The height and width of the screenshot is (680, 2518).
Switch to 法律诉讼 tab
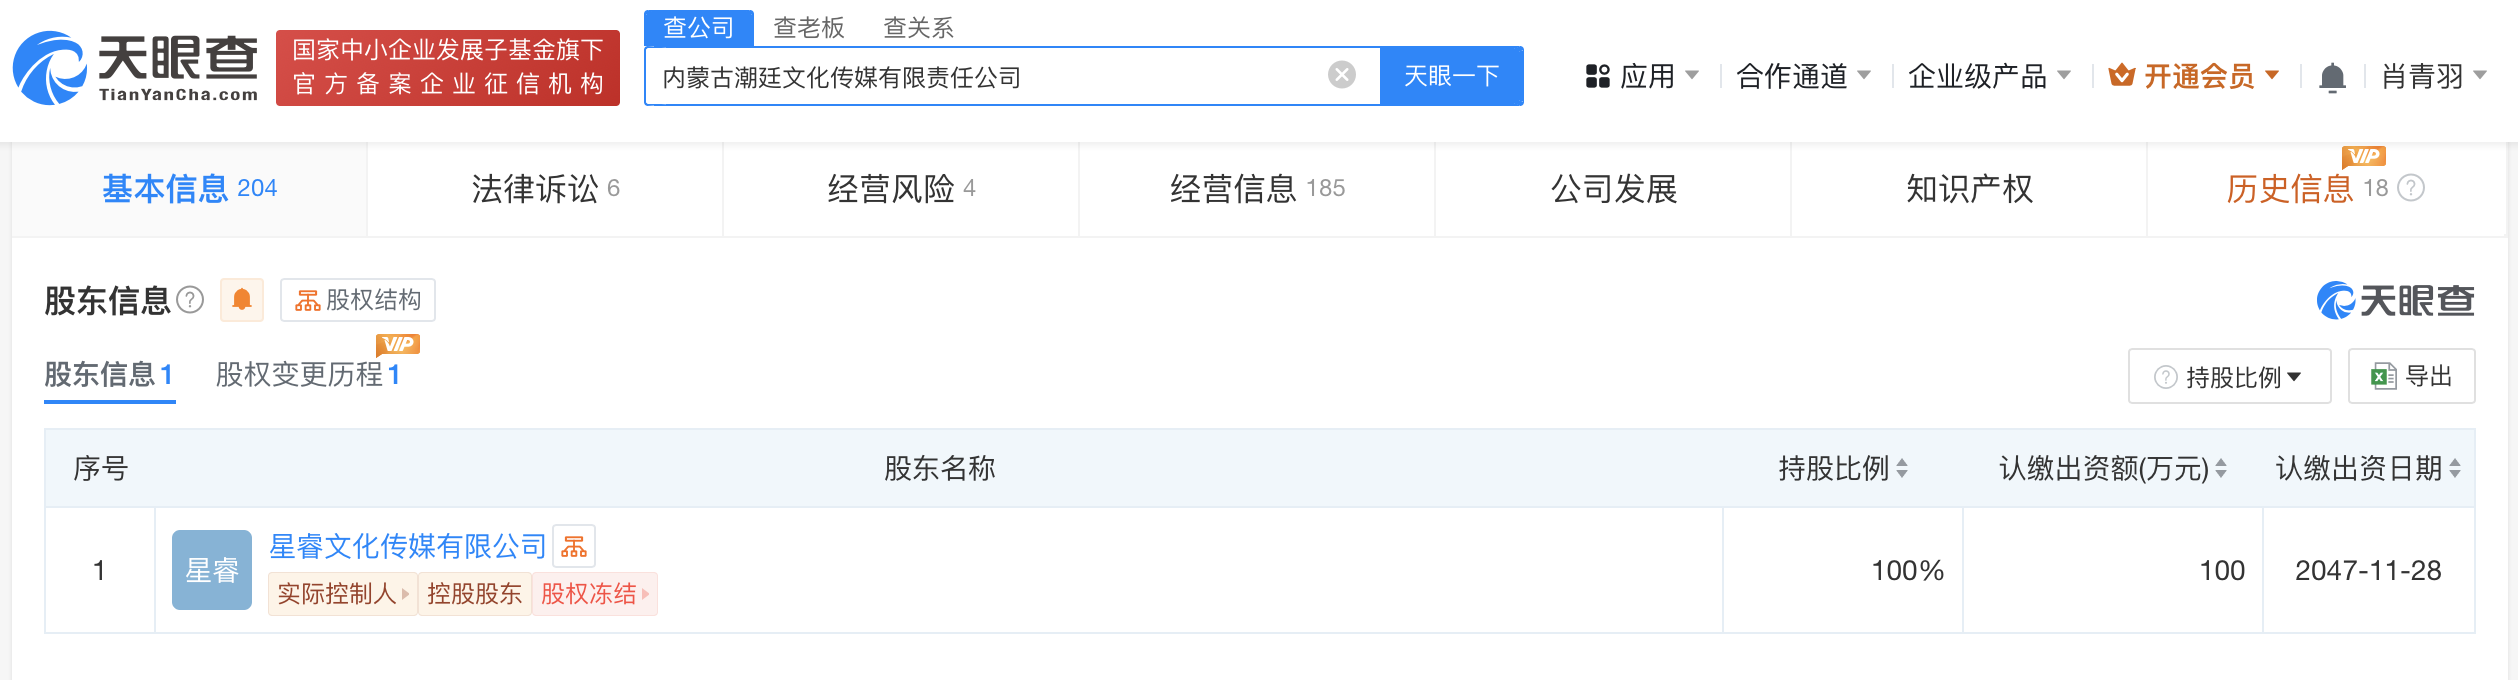(545, 188)
